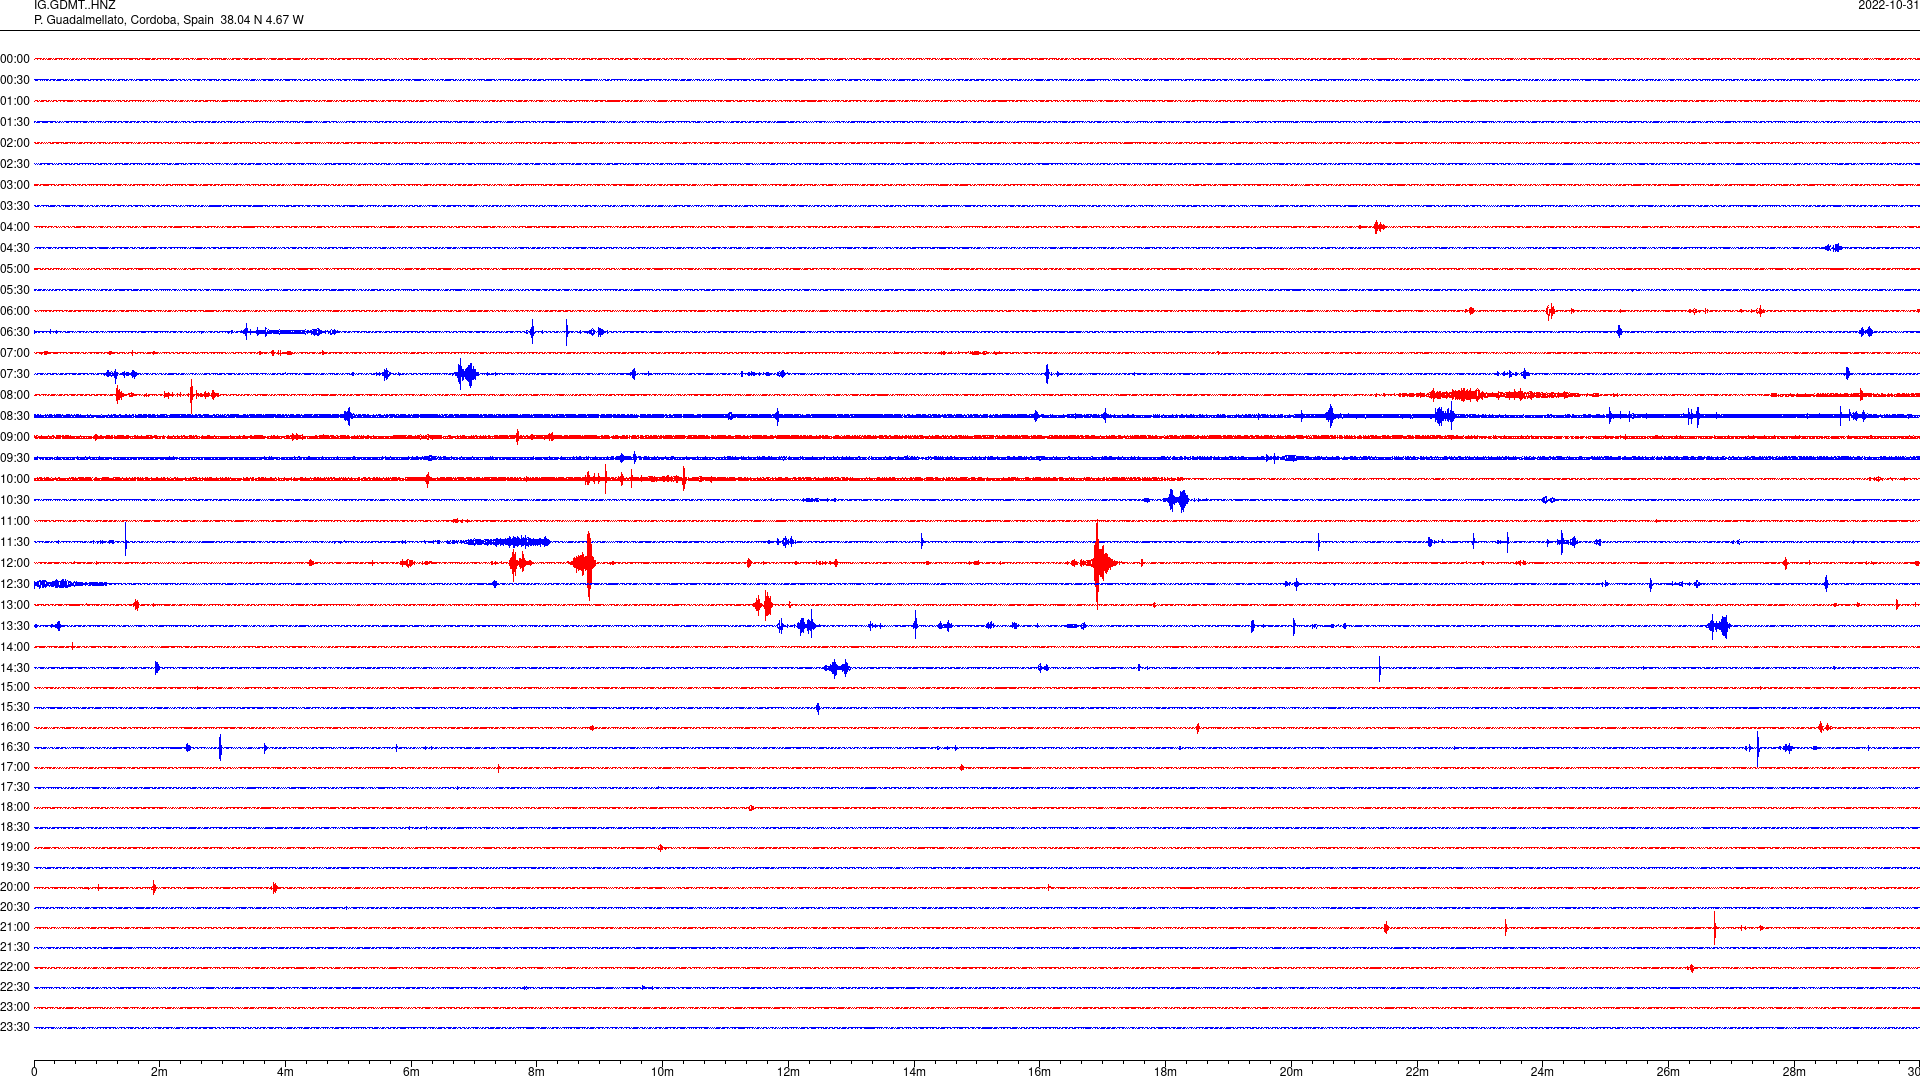Select the 13:30 trace label
1920x1080 pixels.
[15, 626]
